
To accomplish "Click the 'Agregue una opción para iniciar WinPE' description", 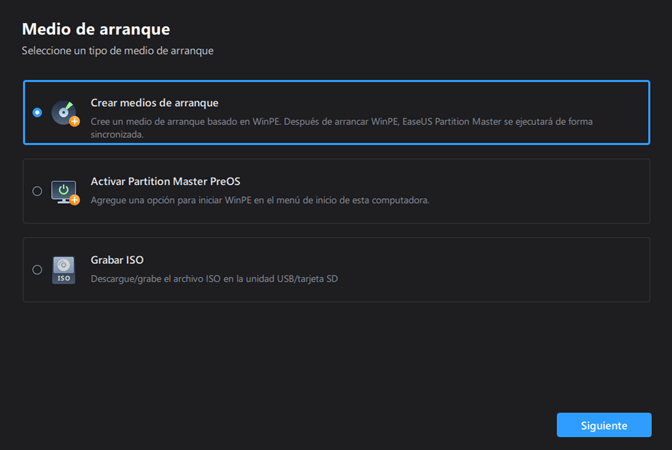I will coord(260,200).
